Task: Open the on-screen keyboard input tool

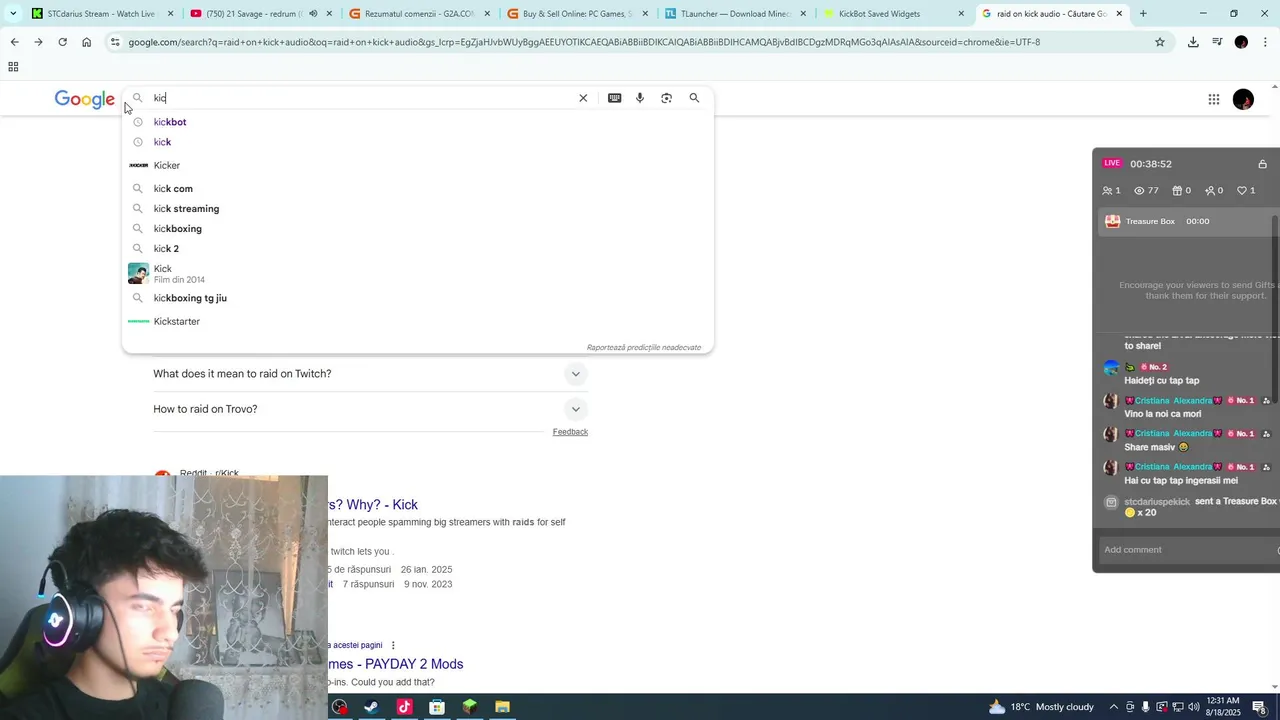Action: tap(614, 98)
